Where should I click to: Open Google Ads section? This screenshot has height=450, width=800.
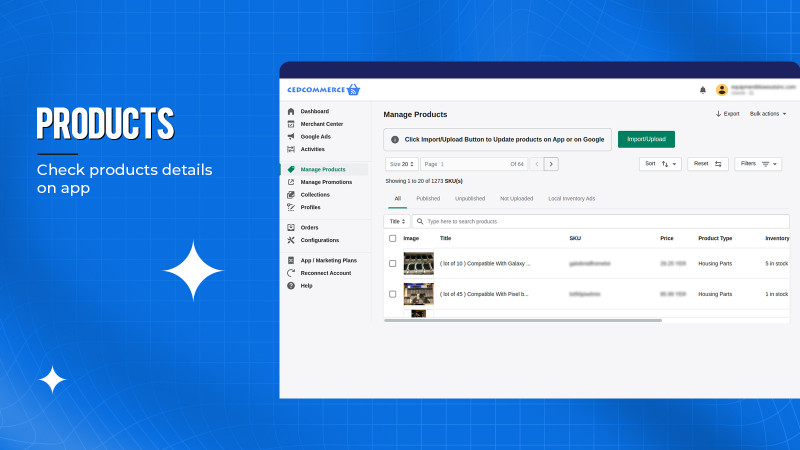tap(315, 136)
